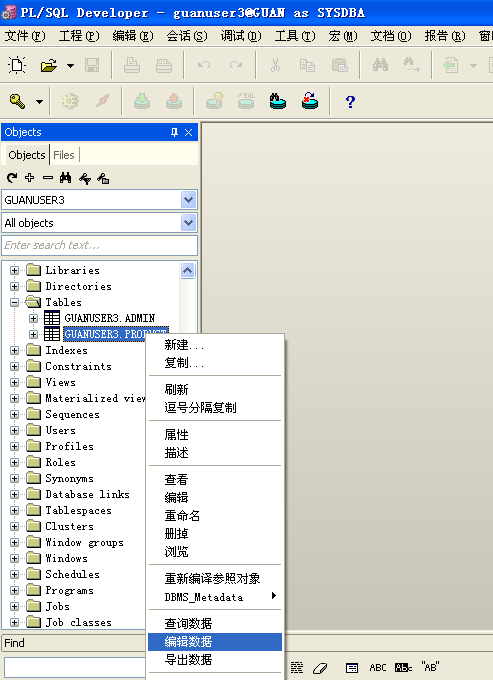The width and height of the screenshot is (493, 680).
Task: Click the blue Help question mark icon
Action: 350,101
